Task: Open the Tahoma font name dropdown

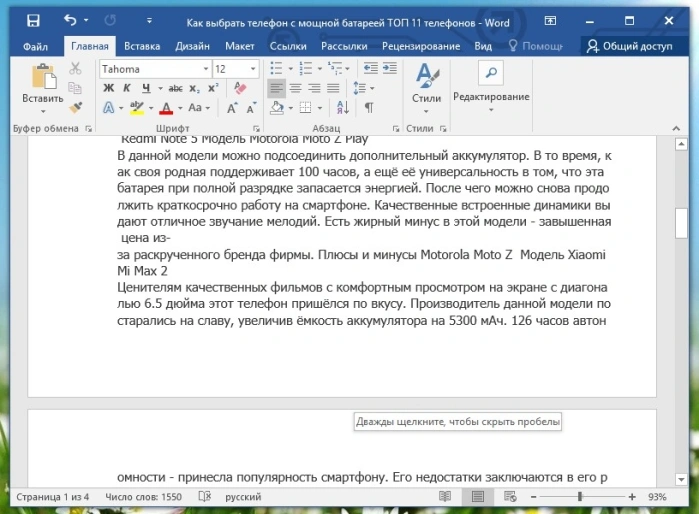Action: (x=206, y=69)
